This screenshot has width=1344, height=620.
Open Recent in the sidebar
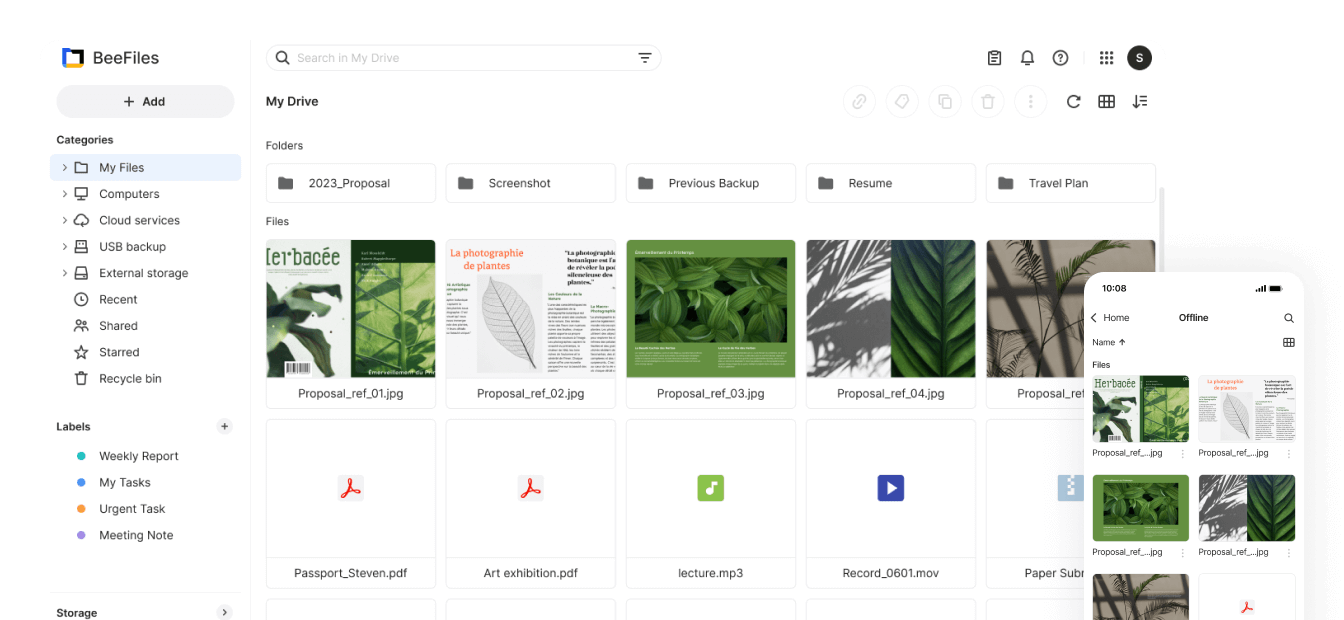pyautogui.click(x=118, y=300)
